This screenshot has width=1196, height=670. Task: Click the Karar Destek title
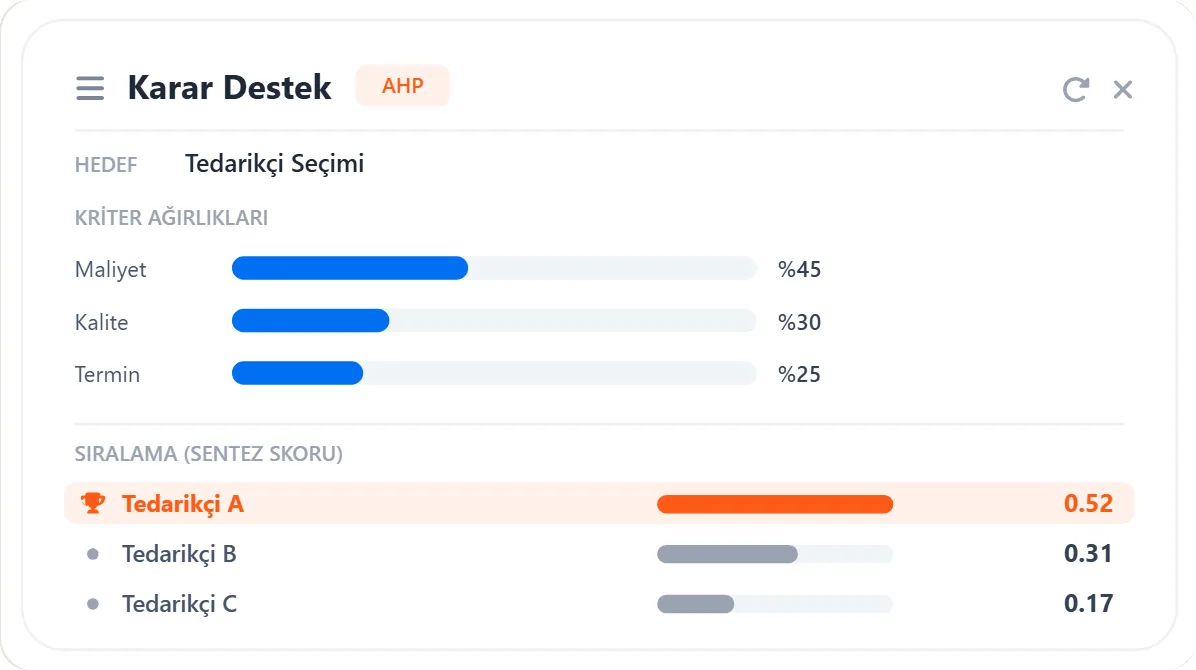230,87
